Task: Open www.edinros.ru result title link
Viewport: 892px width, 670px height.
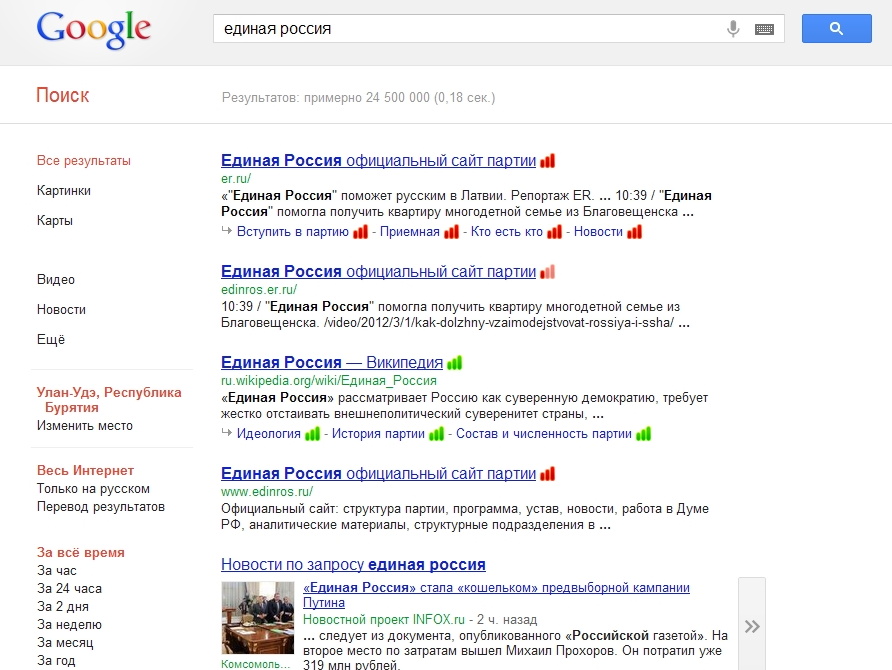Action: 378,474
